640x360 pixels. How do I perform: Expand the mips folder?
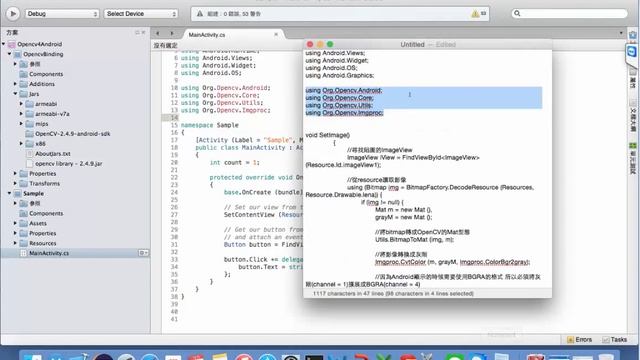coord(21,123)
